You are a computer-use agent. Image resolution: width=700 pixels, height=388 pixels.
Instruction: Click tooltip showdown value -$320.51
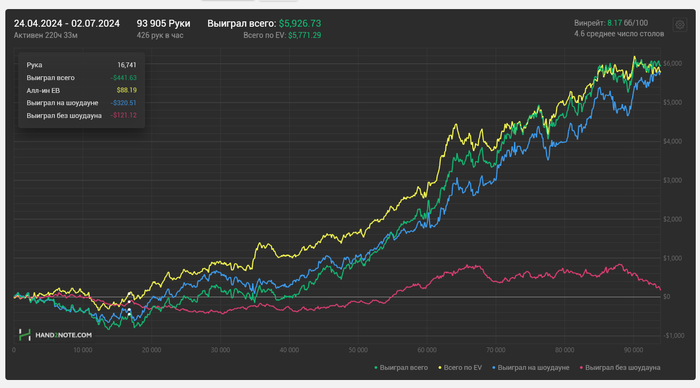[124, 103]
